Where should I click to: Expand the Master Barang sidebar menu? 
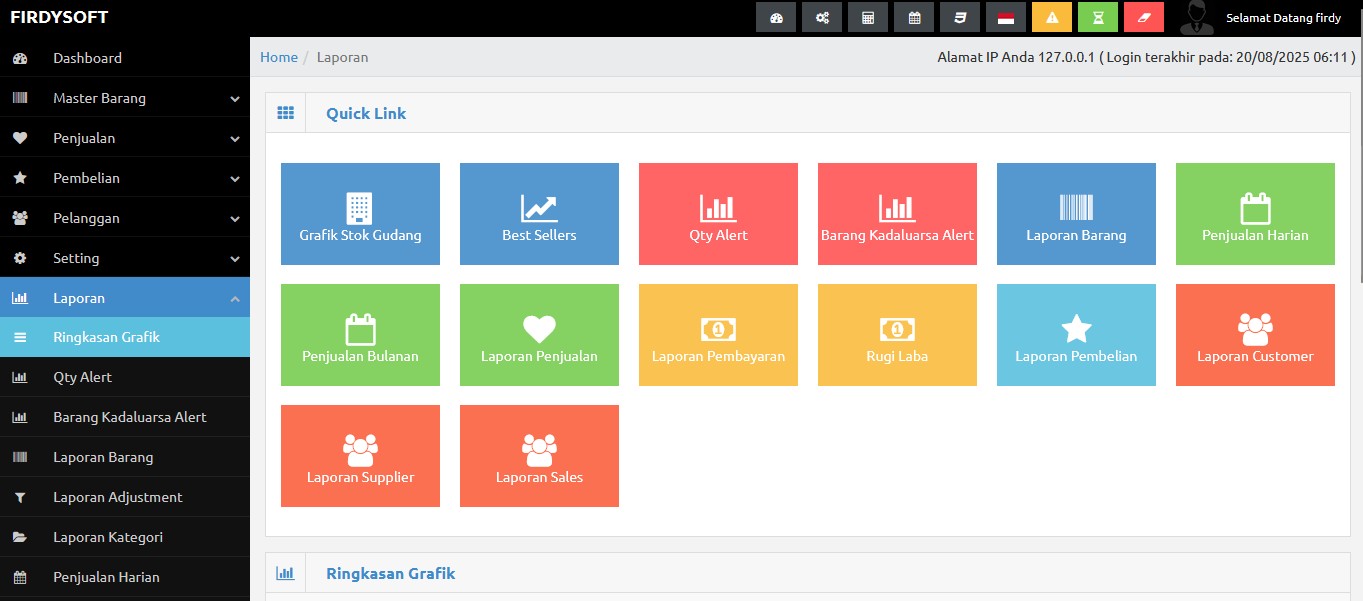(125, 98)
